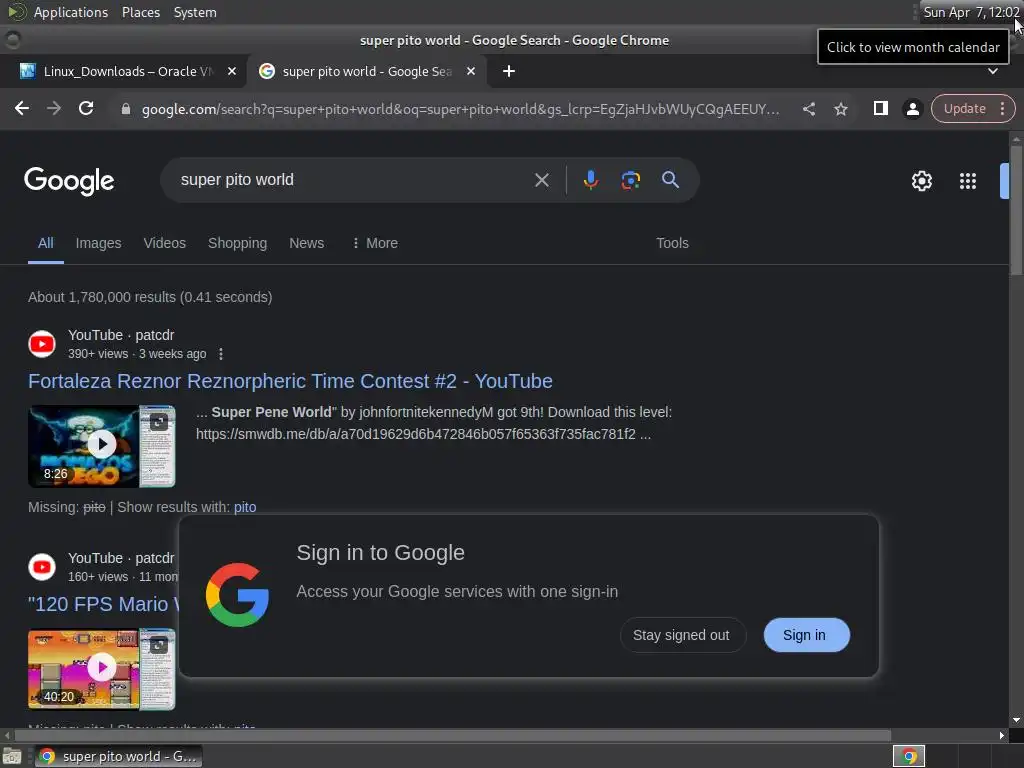The image size is (1024, 768).
Task: Switch to Shopping results
Action: pos(237,243)
